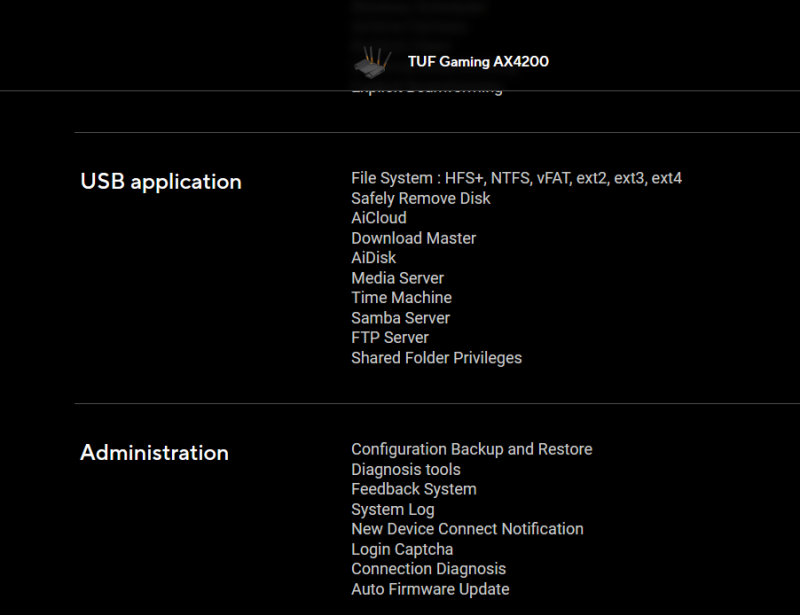800x615 pixels.
Task: Select the AiDisk feature text
Action: tap(373, 258)
